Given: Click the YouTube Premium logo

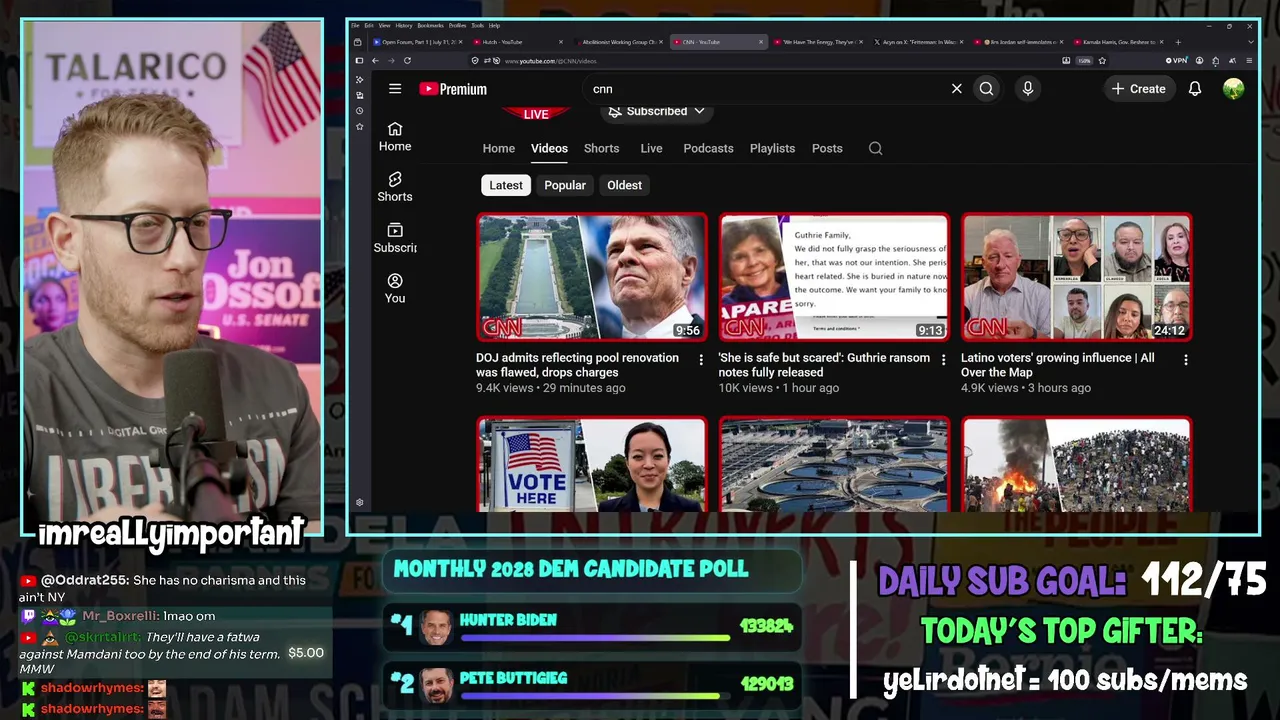Looking at the screenshot, I should tap(453, 89).
